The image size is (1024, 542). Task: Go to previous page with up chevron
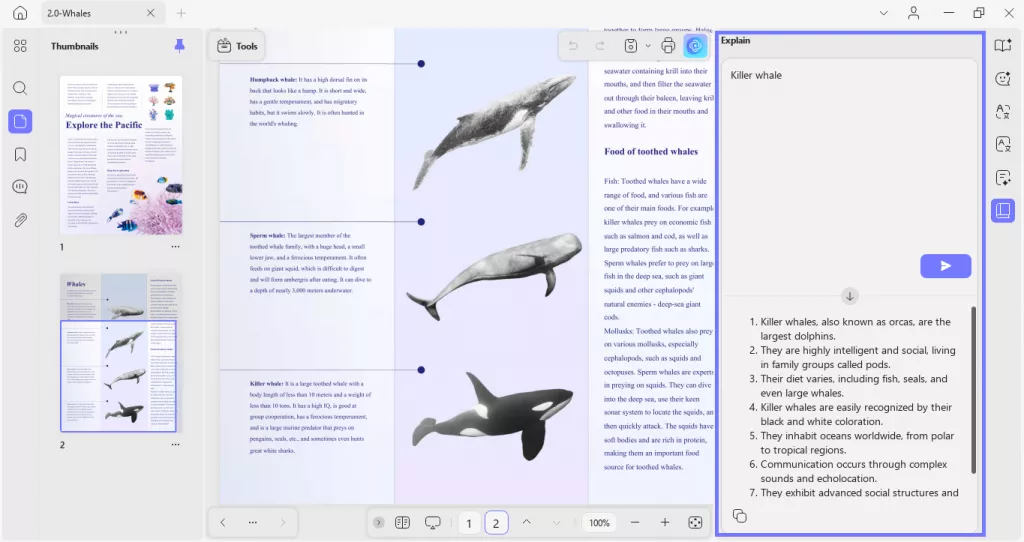click(x=526, y=522)
